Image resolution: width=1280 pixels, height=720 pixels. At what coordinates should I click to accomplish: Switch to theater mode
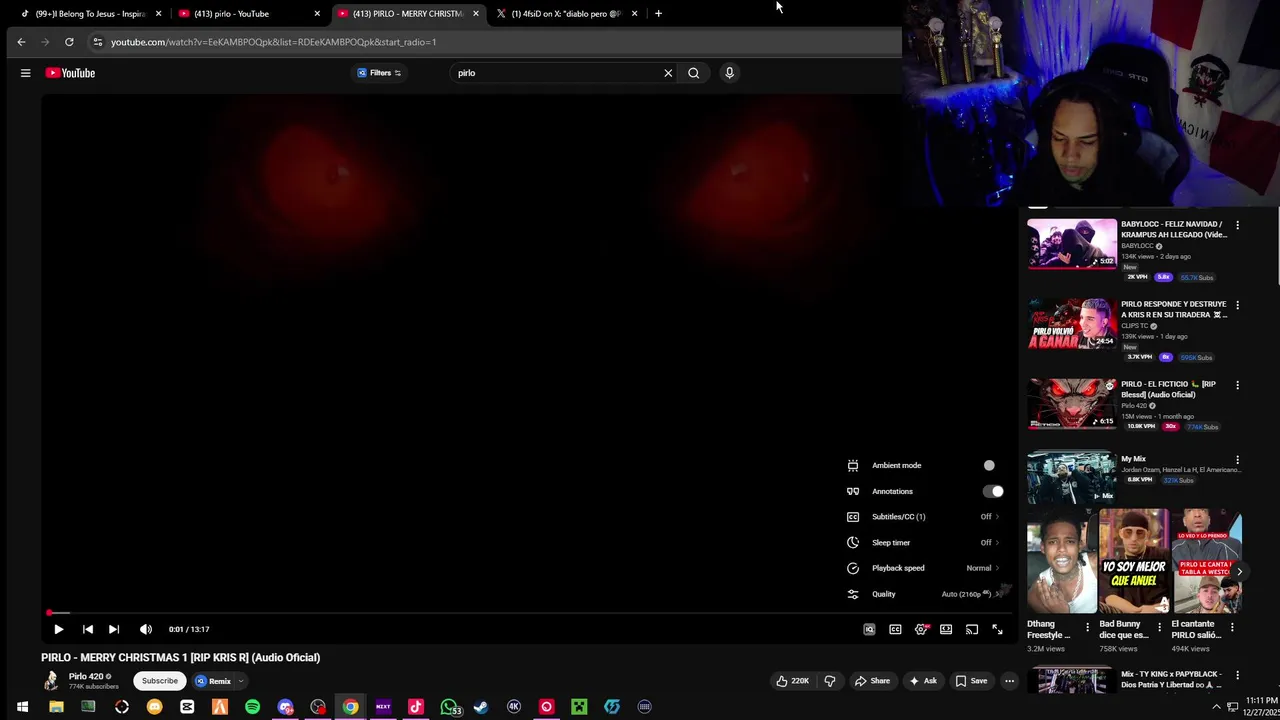[x=946, y=629]
